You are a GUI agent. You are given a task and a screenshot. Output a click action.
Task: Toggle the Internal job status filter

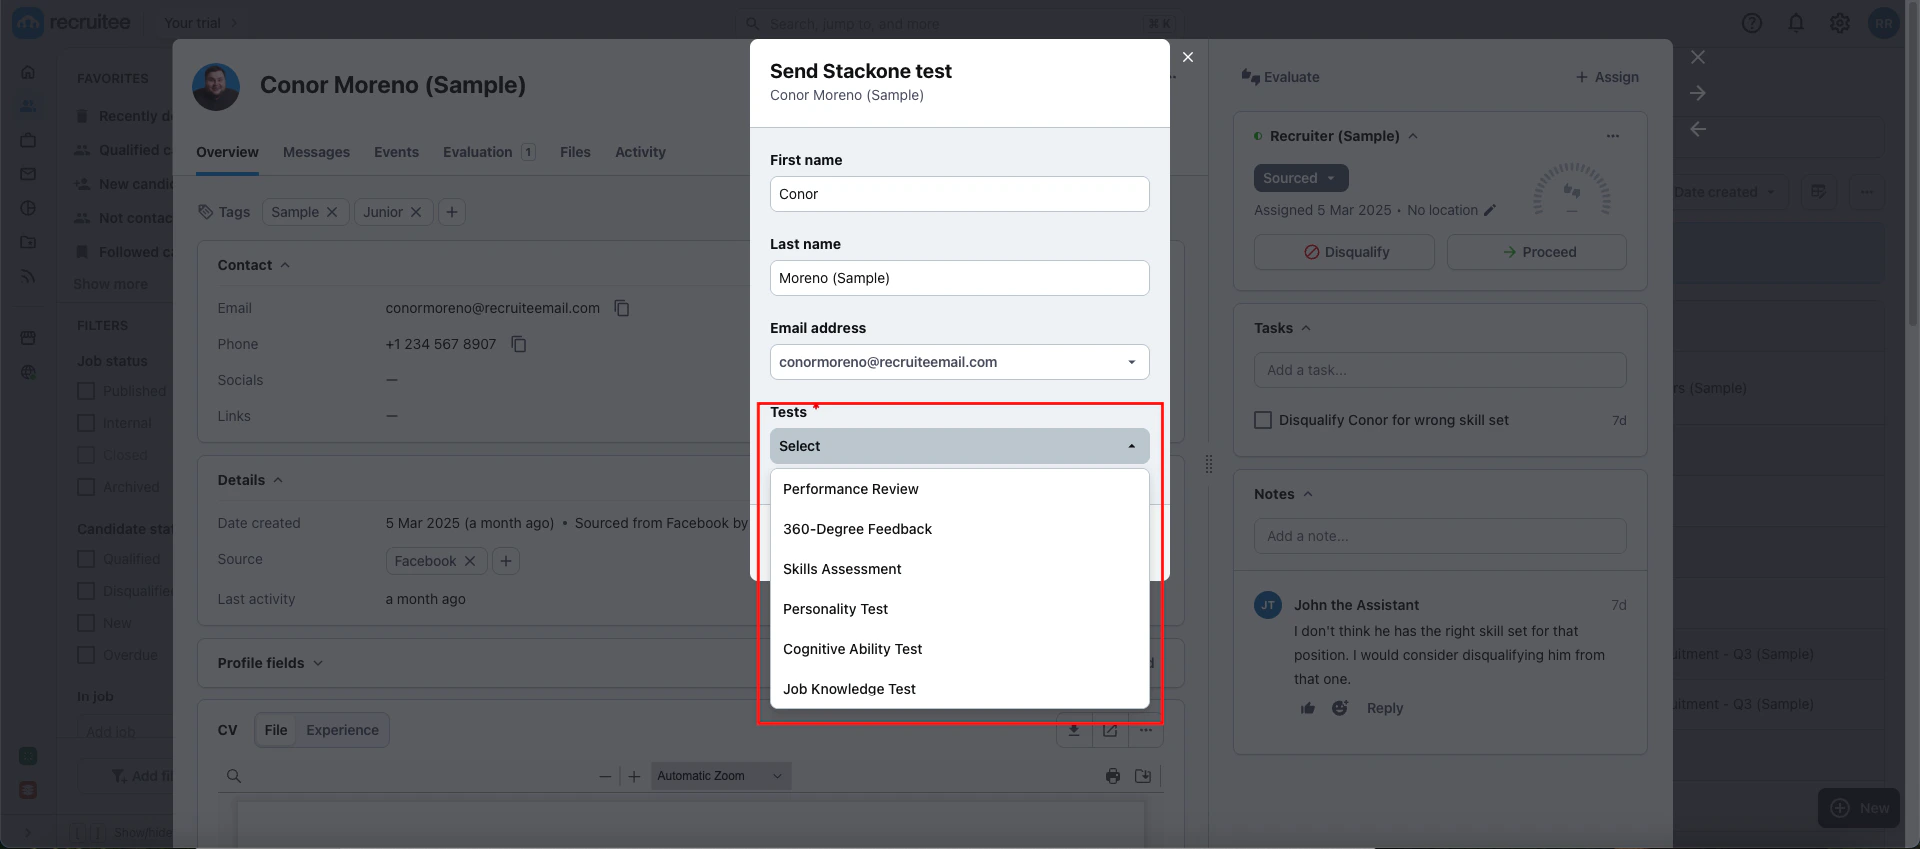(86, 423)
